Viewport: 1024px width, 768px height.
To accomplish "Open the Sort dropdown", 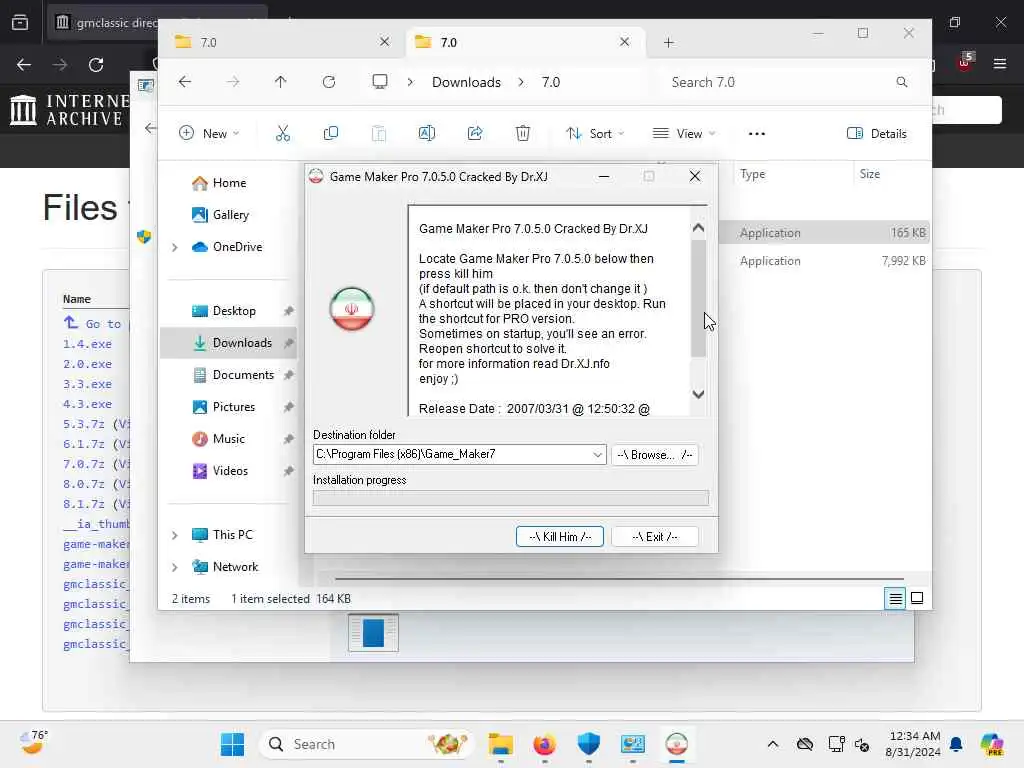I will [594, 134].
